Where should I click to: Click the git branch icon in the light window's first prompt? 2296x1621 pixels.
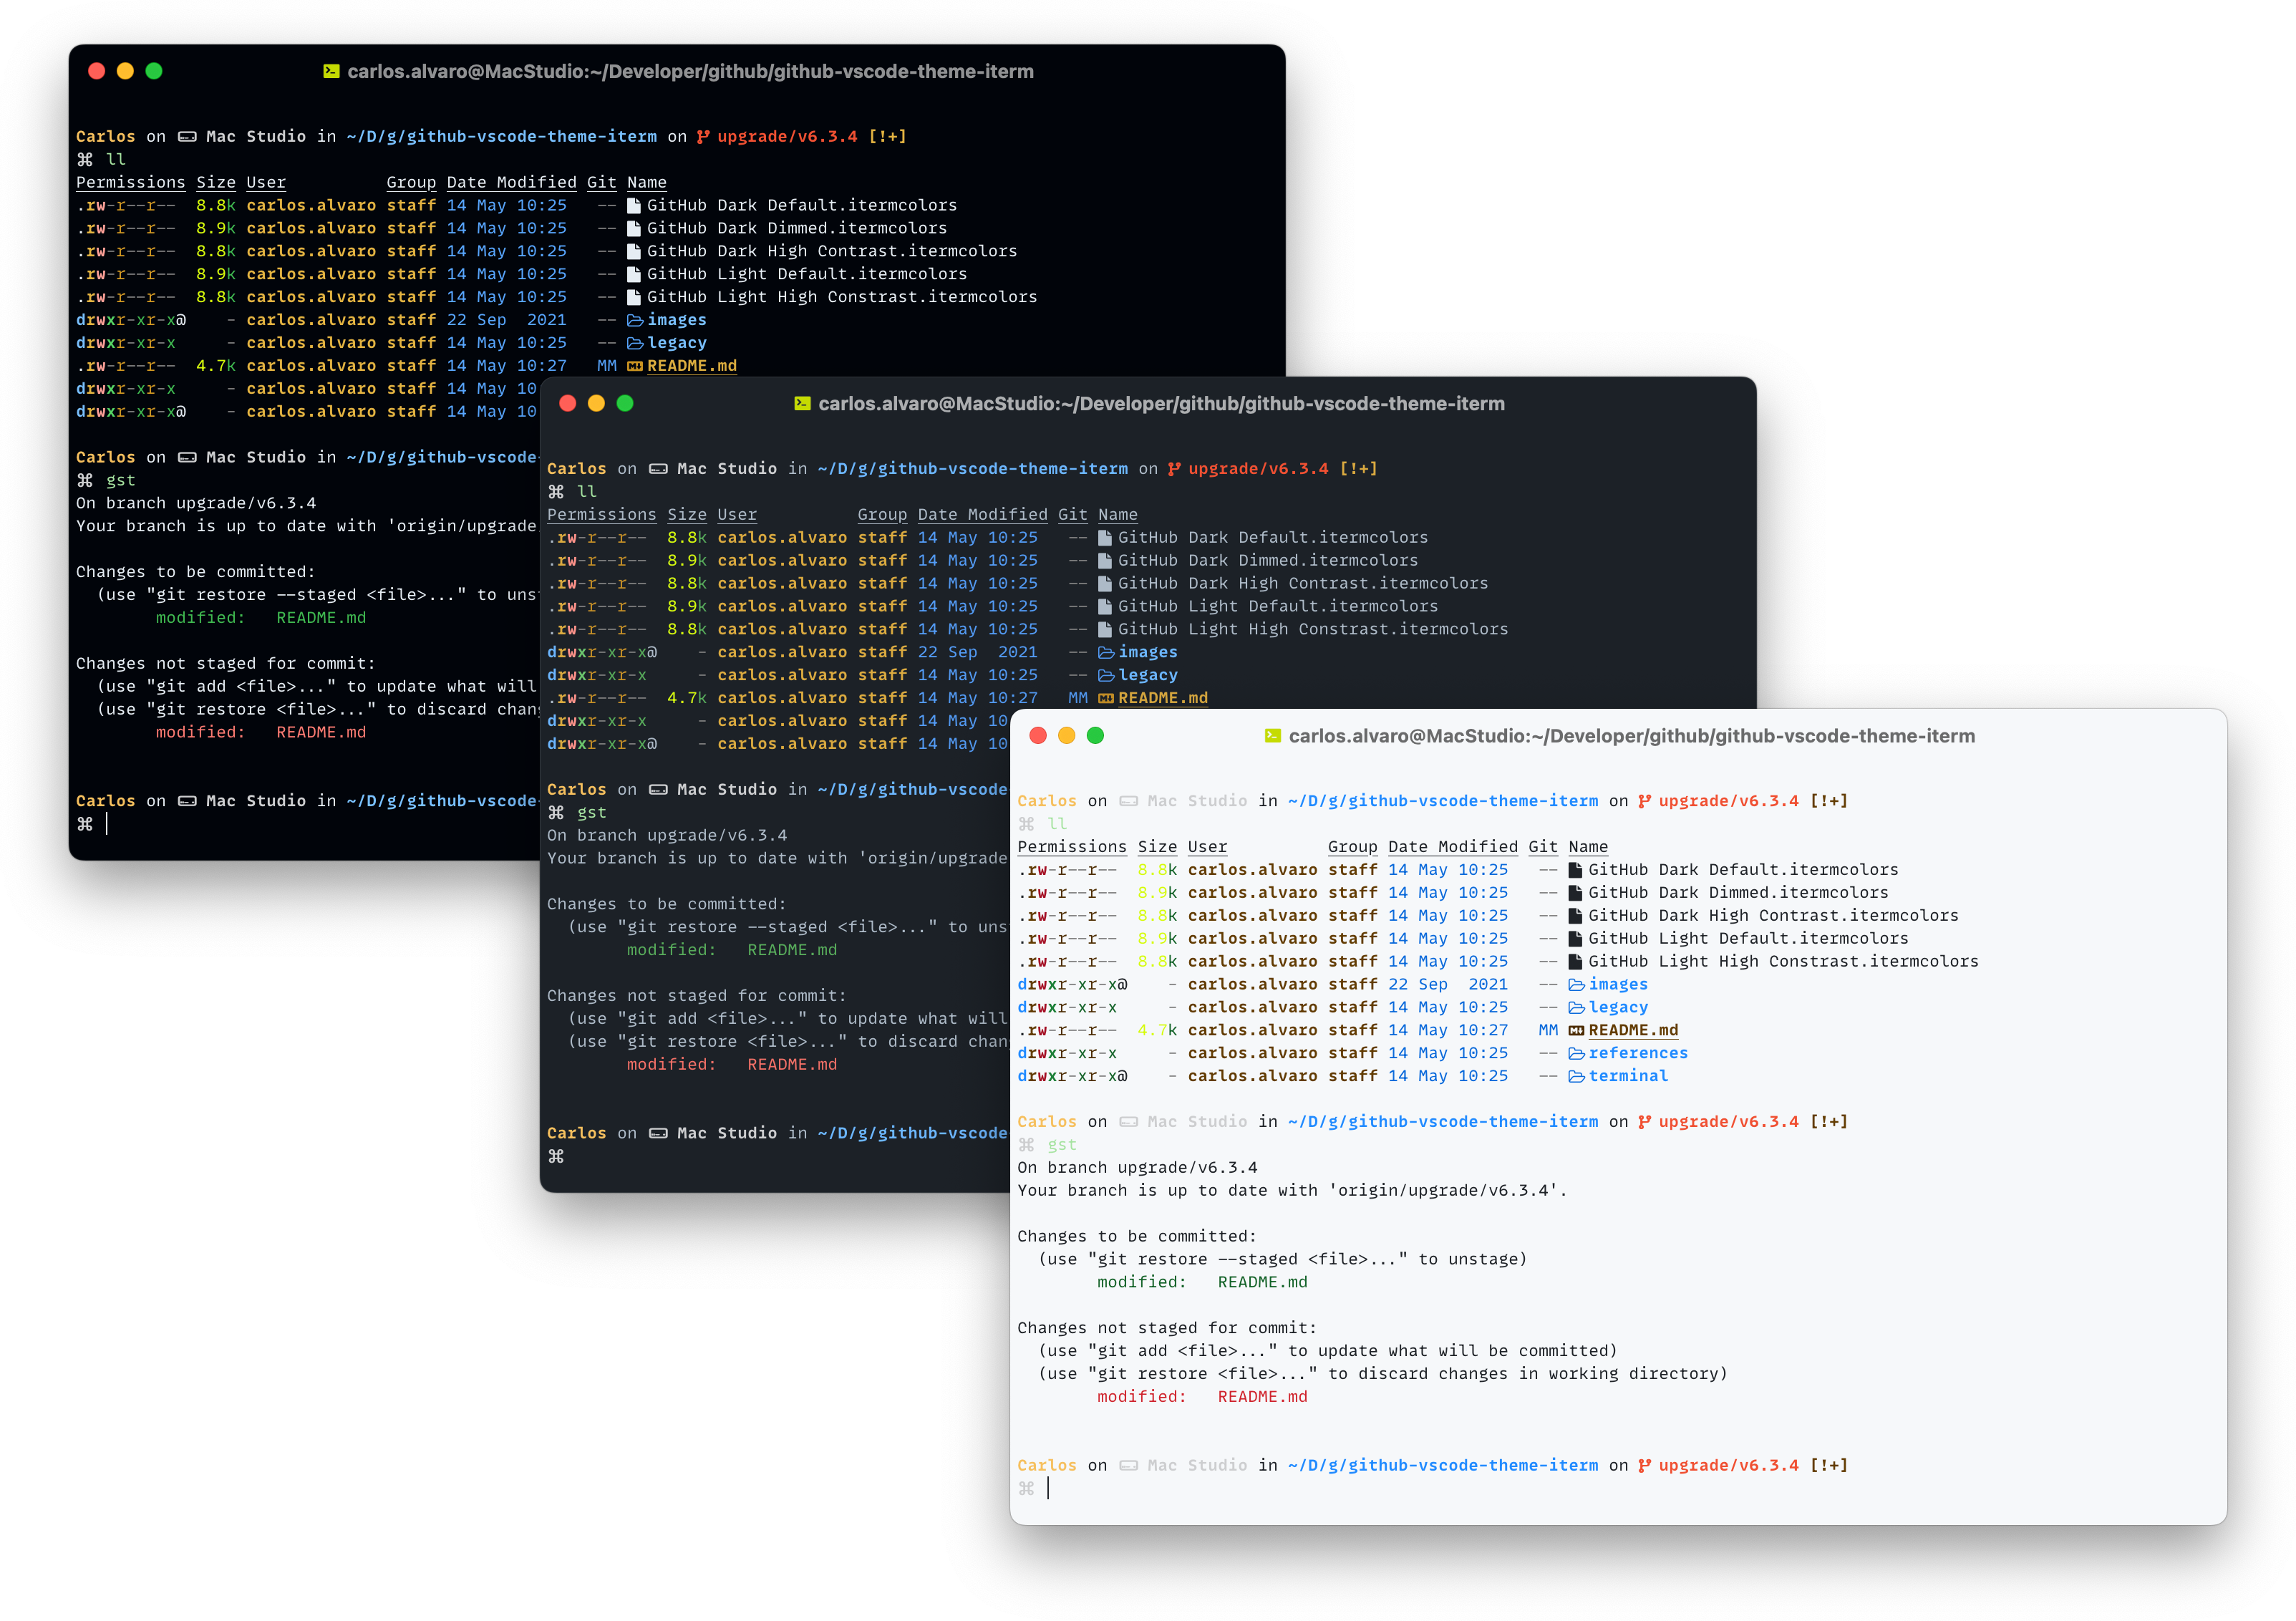click(1644, 801)
